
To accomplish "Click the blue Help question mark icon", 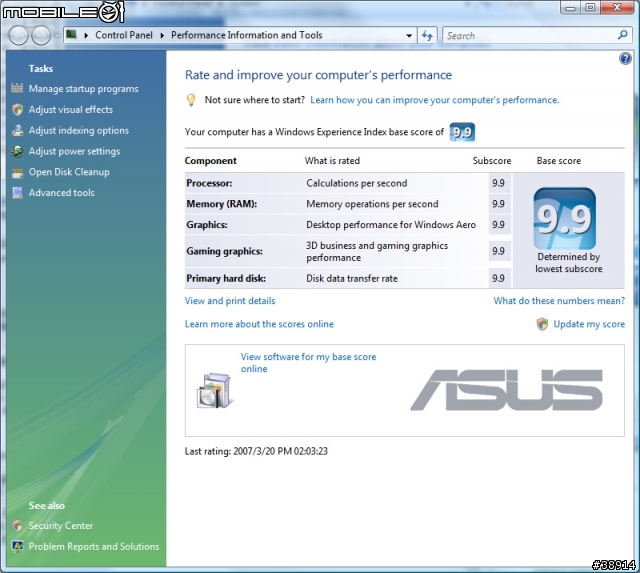I will tap(625, 59).
